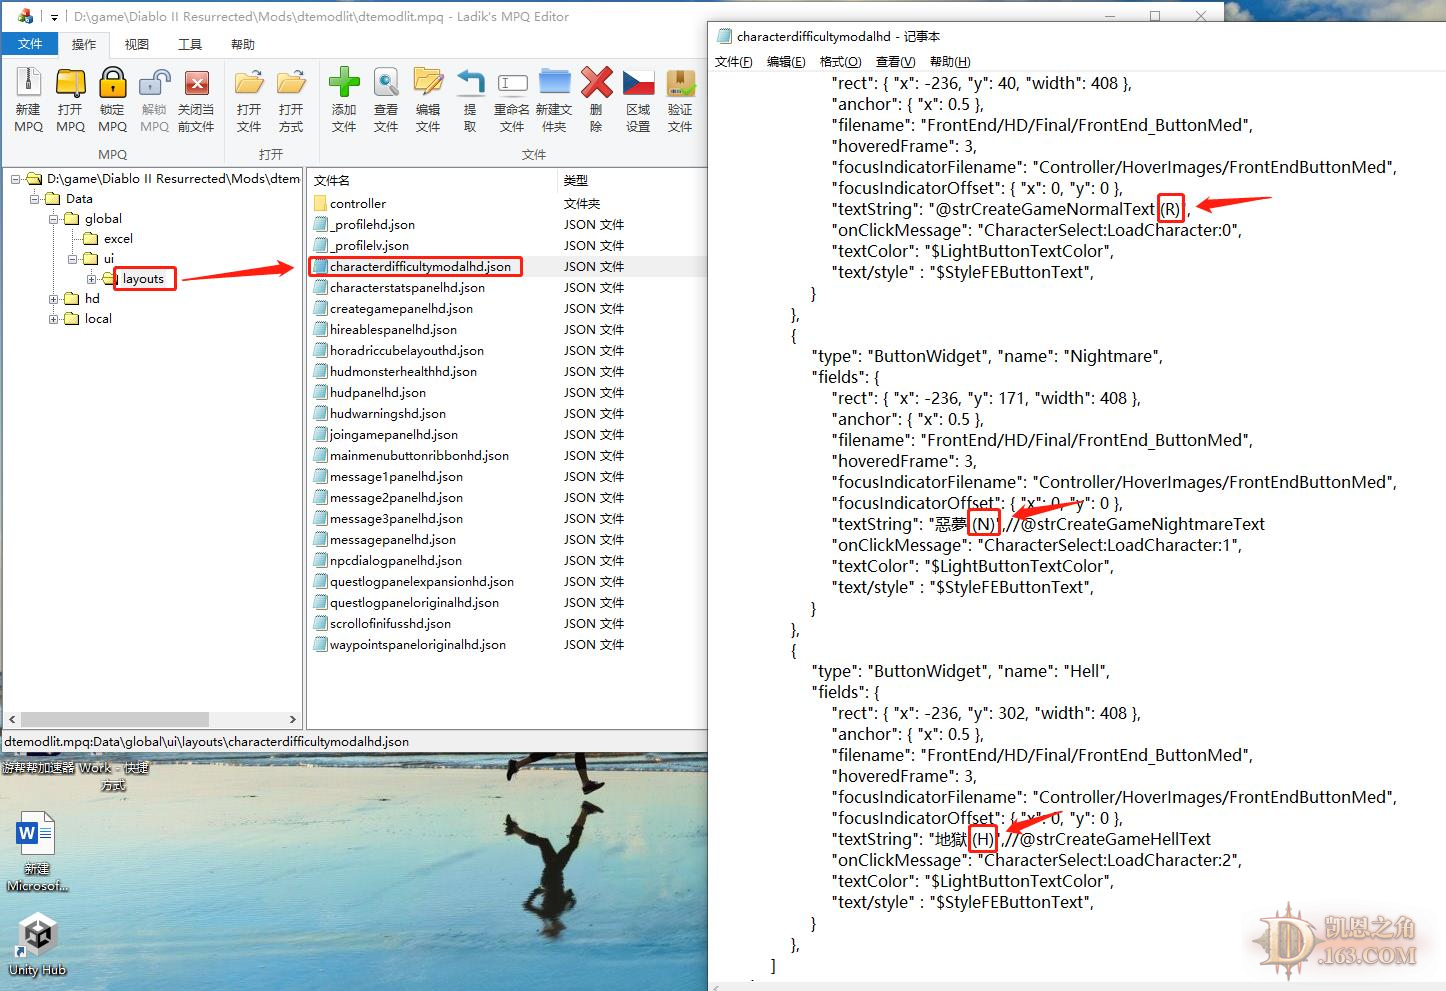Open Notepad 帮助(H) menu

click(x=950, y=62)
